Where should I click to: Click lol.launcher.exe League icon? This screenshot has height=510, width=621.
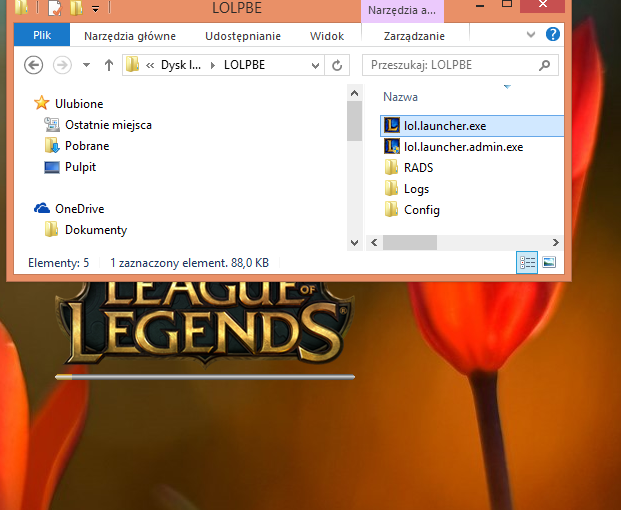pyautogui.click(x=392, y=126)
